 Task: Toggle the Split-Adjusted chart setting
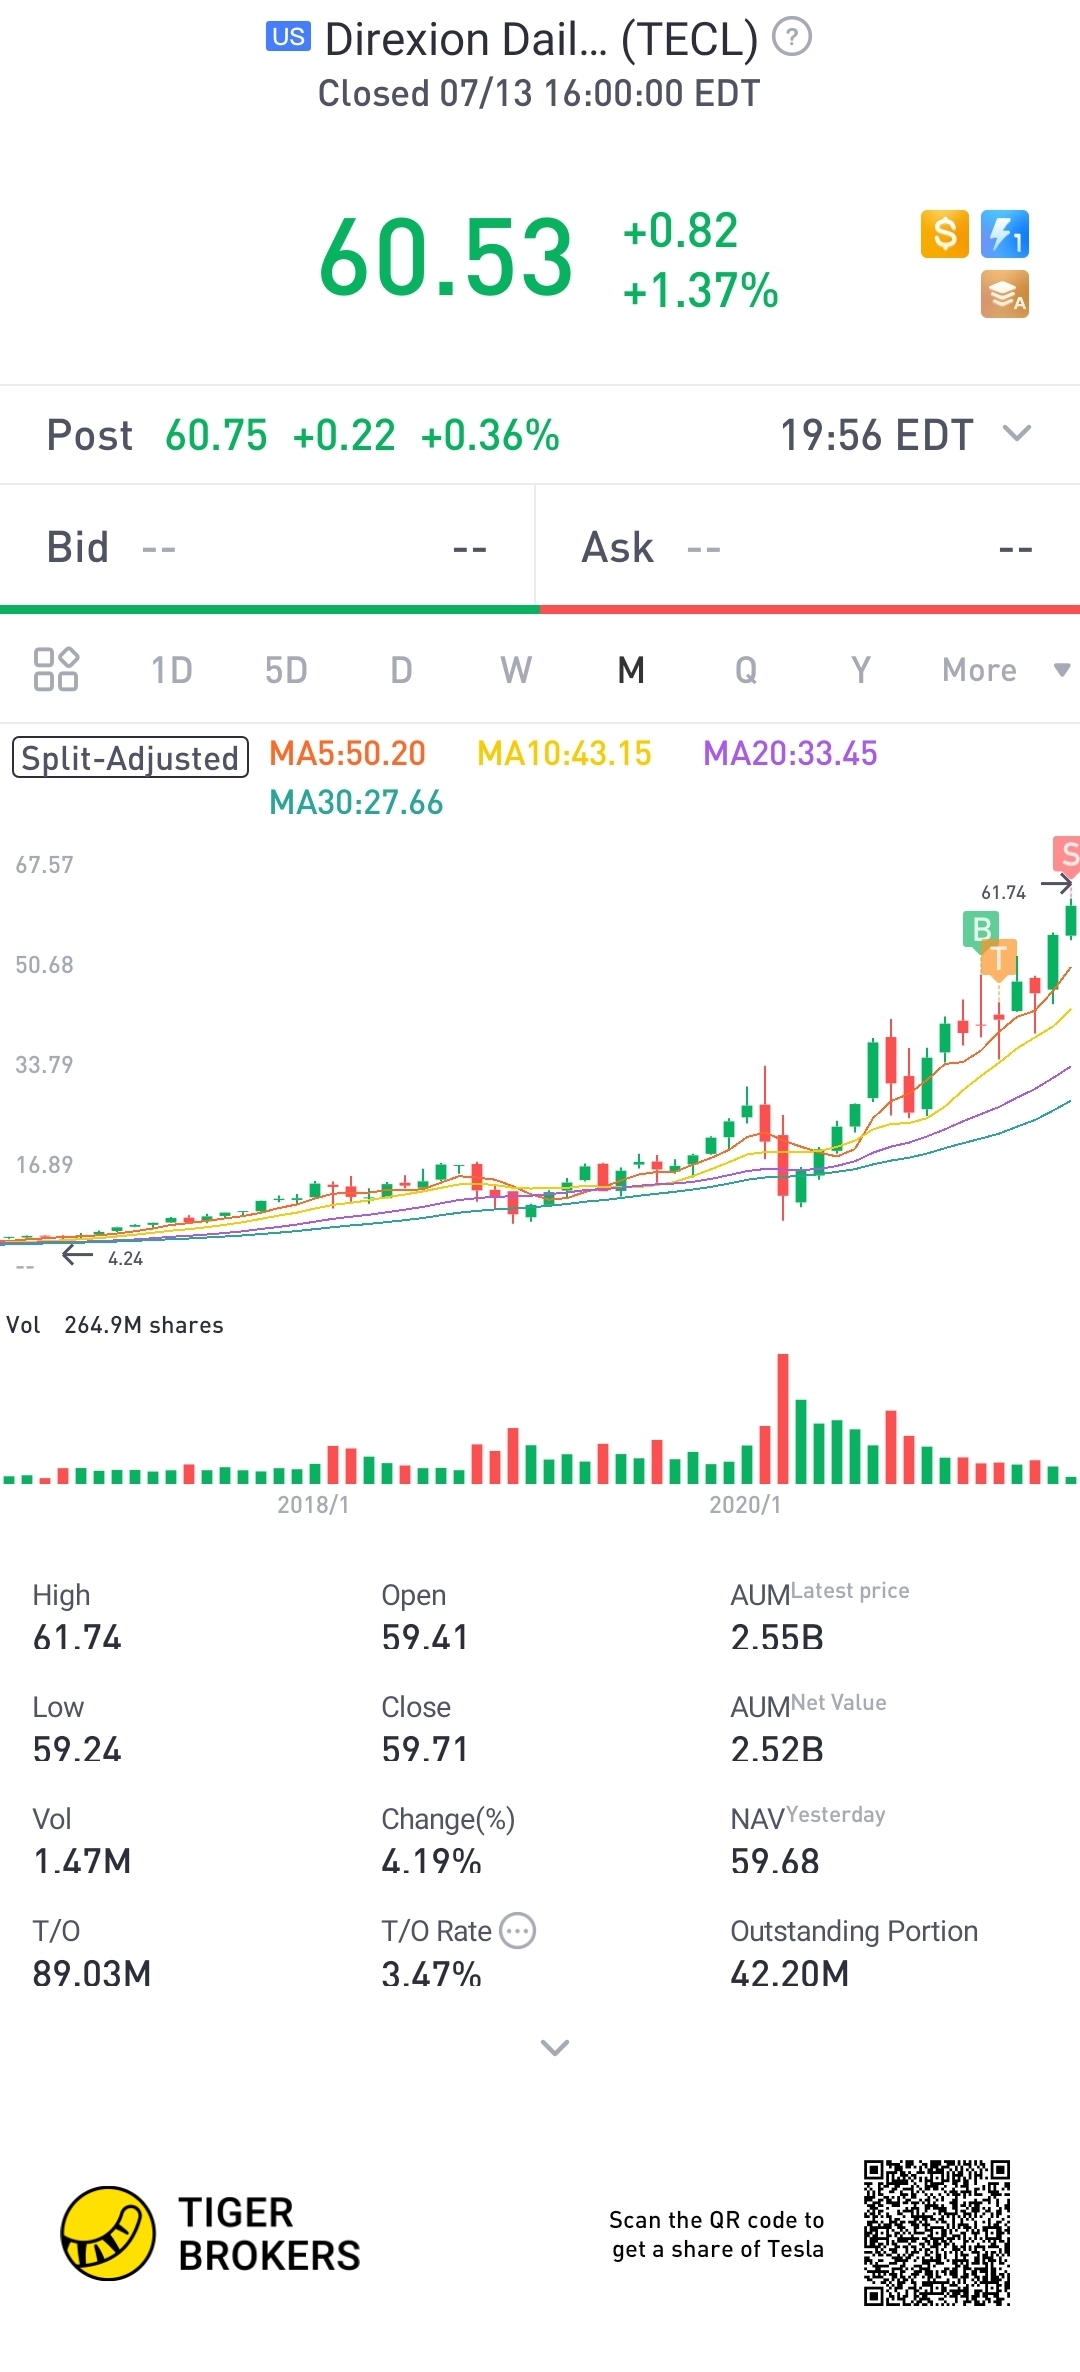pyautogui.click(x=130, y=758)
